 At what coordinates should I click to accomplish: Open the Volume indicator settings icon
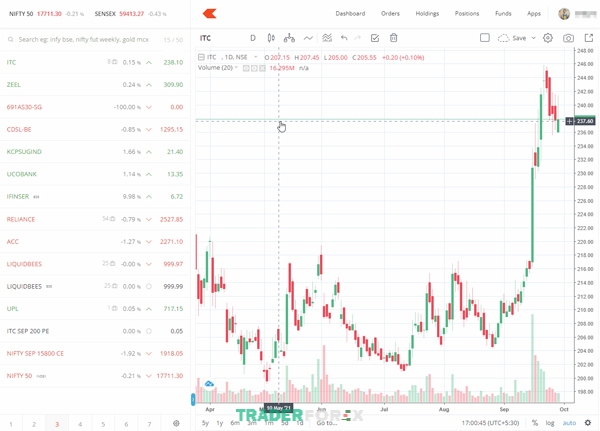click(254, 68)
